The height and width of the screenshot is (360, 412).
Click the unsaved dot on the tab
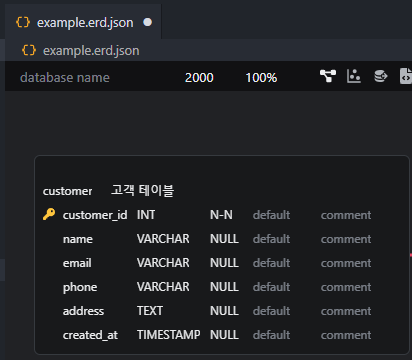pos(147,22)
